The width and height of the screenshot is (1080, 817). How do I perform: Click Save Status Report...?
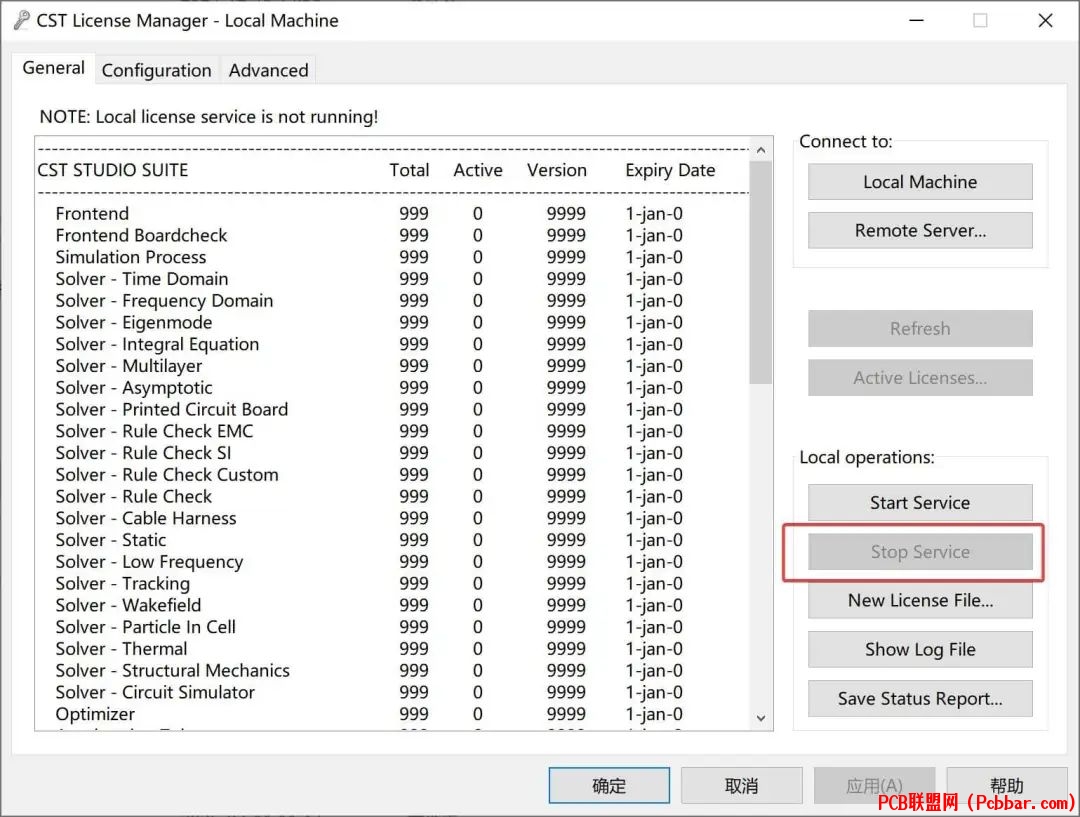click(920, 699)
